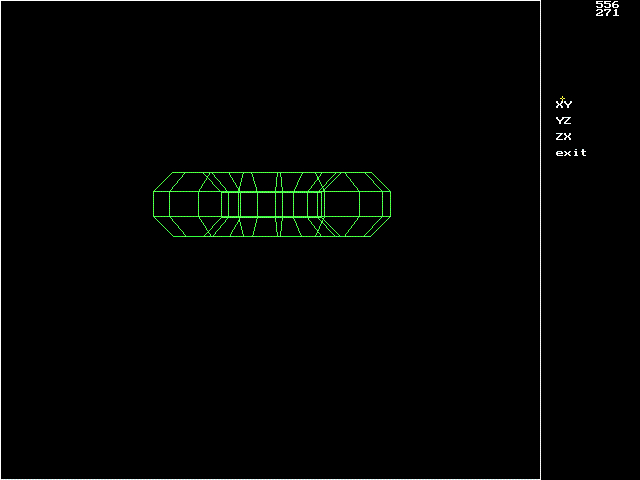Image resolution: width=640 pixels, height=480 pixels.
Task: Pick the right end face of the wireframe
Action: pyautogui.click(x=386, y=204)
